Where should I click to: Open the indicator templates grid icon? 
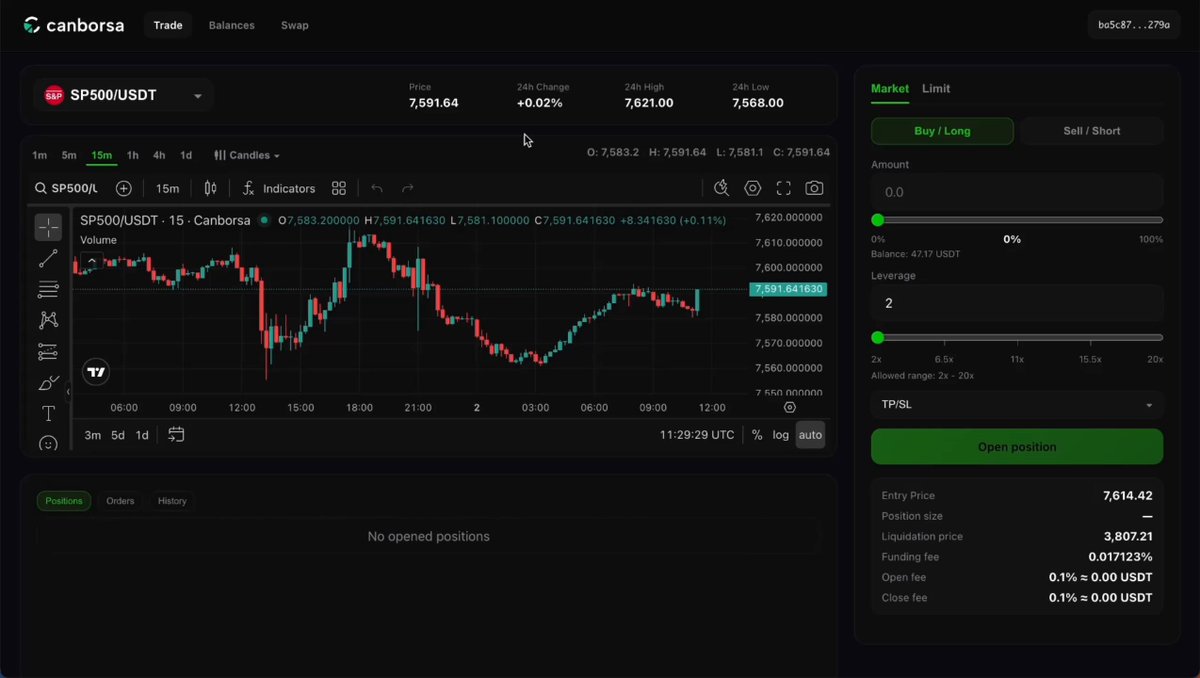click(339, 188)
